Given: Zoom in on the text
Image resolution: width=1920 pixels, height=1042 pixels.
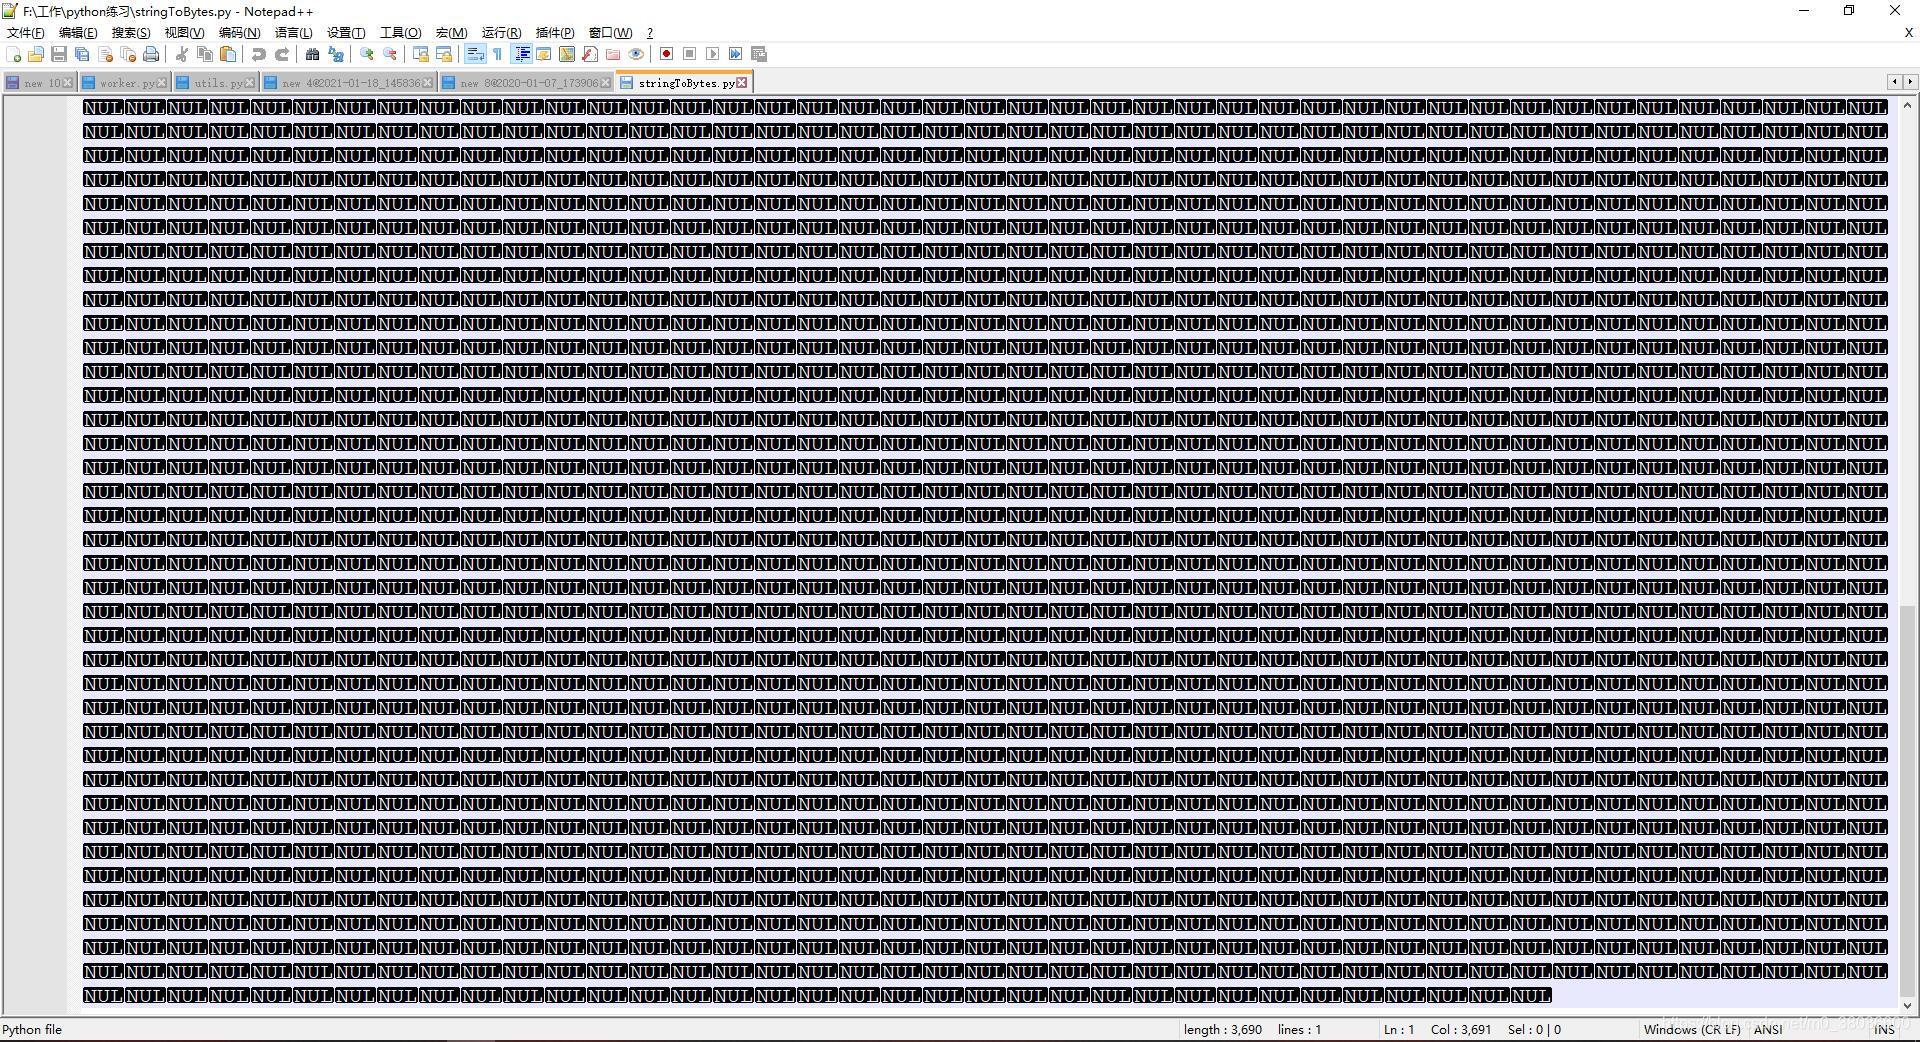Looking at the screenshot, I should click(367, 54).
